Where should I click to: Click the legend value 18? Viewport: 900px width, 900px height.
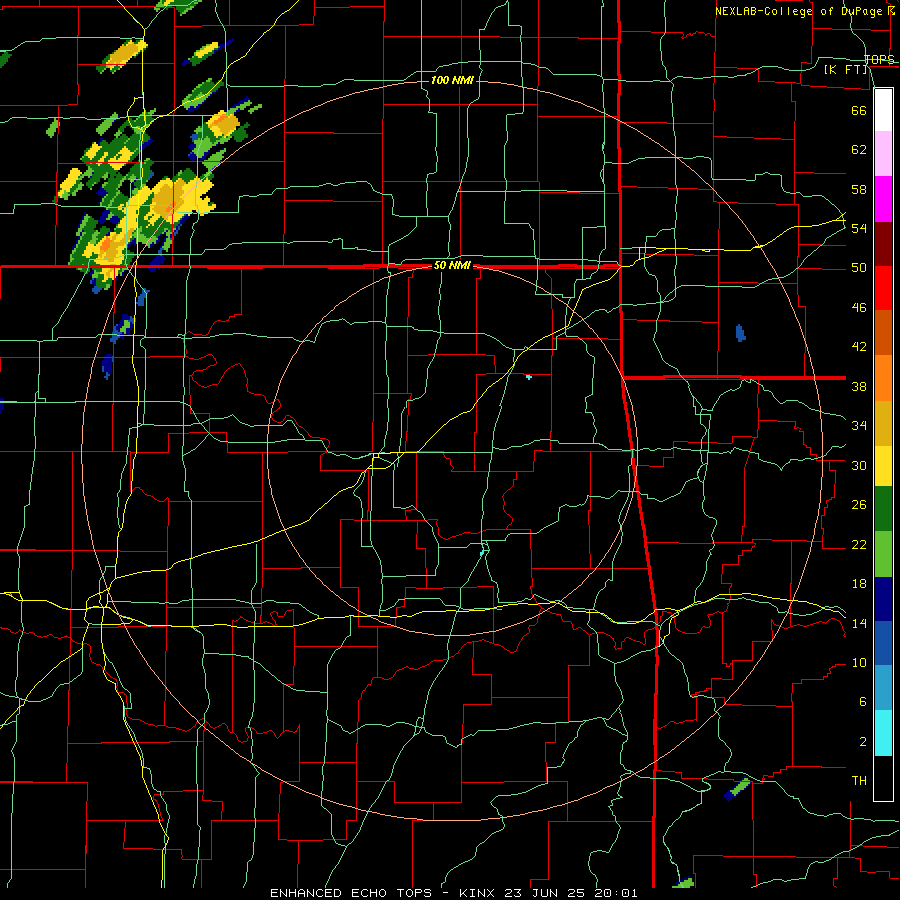tap(859, 584)
